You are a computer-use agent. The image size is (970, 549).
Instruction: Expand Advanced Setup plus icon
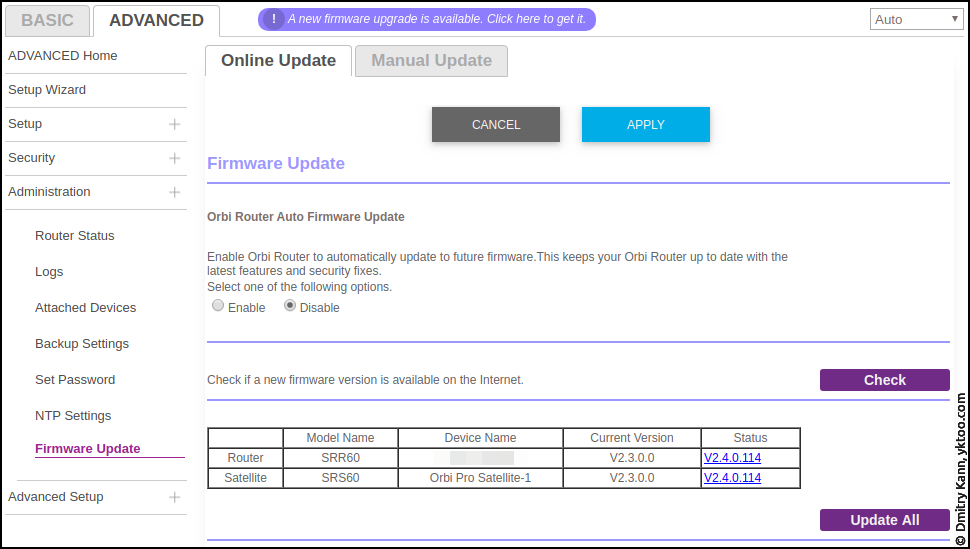click(x=174, y=497)
